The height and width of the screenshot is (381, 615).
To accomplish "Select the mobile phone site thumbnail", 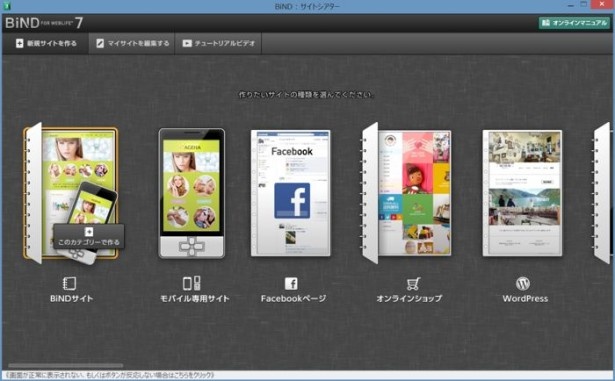I will click(192, 193).
